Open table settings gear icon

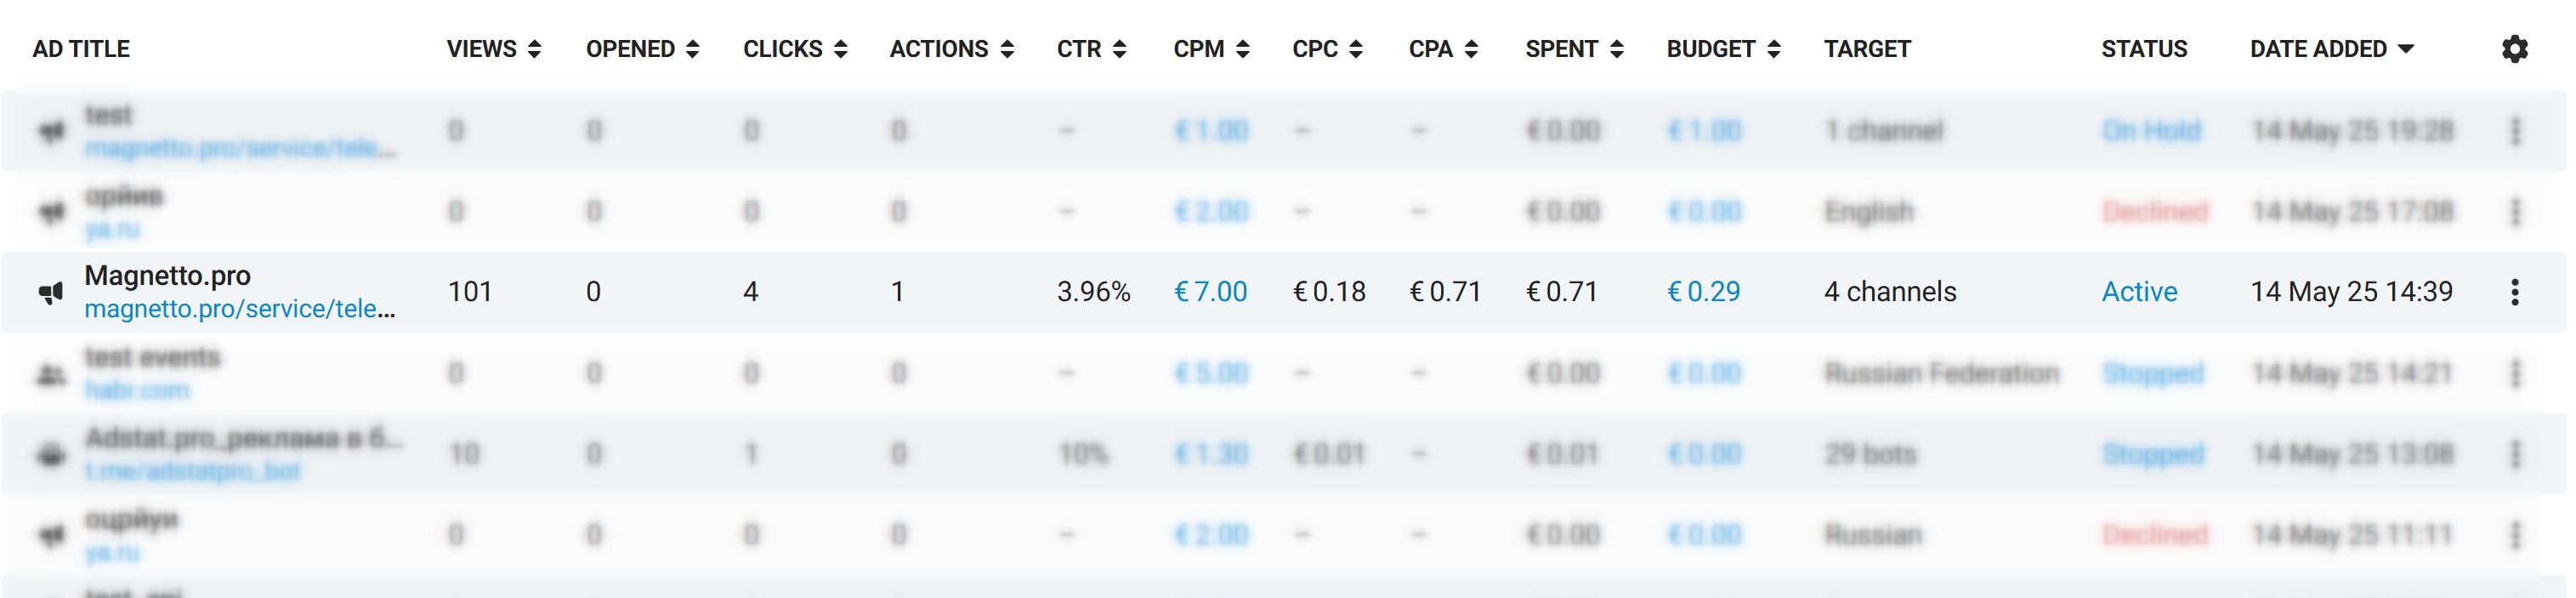[2514, 49]
